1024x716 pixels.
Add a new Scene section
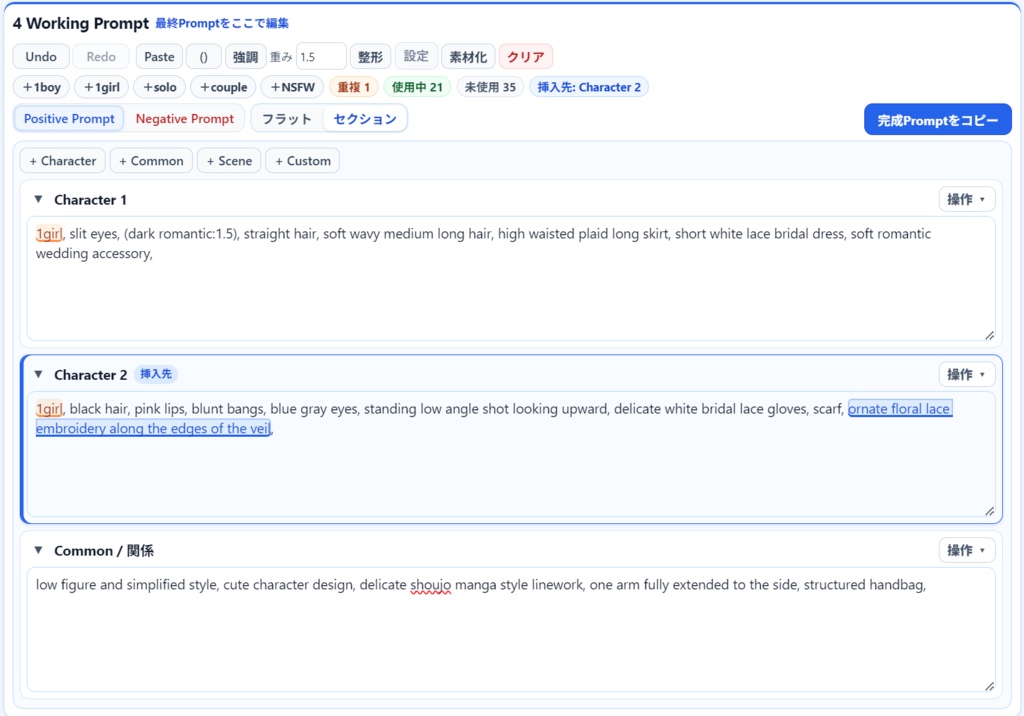229,161
